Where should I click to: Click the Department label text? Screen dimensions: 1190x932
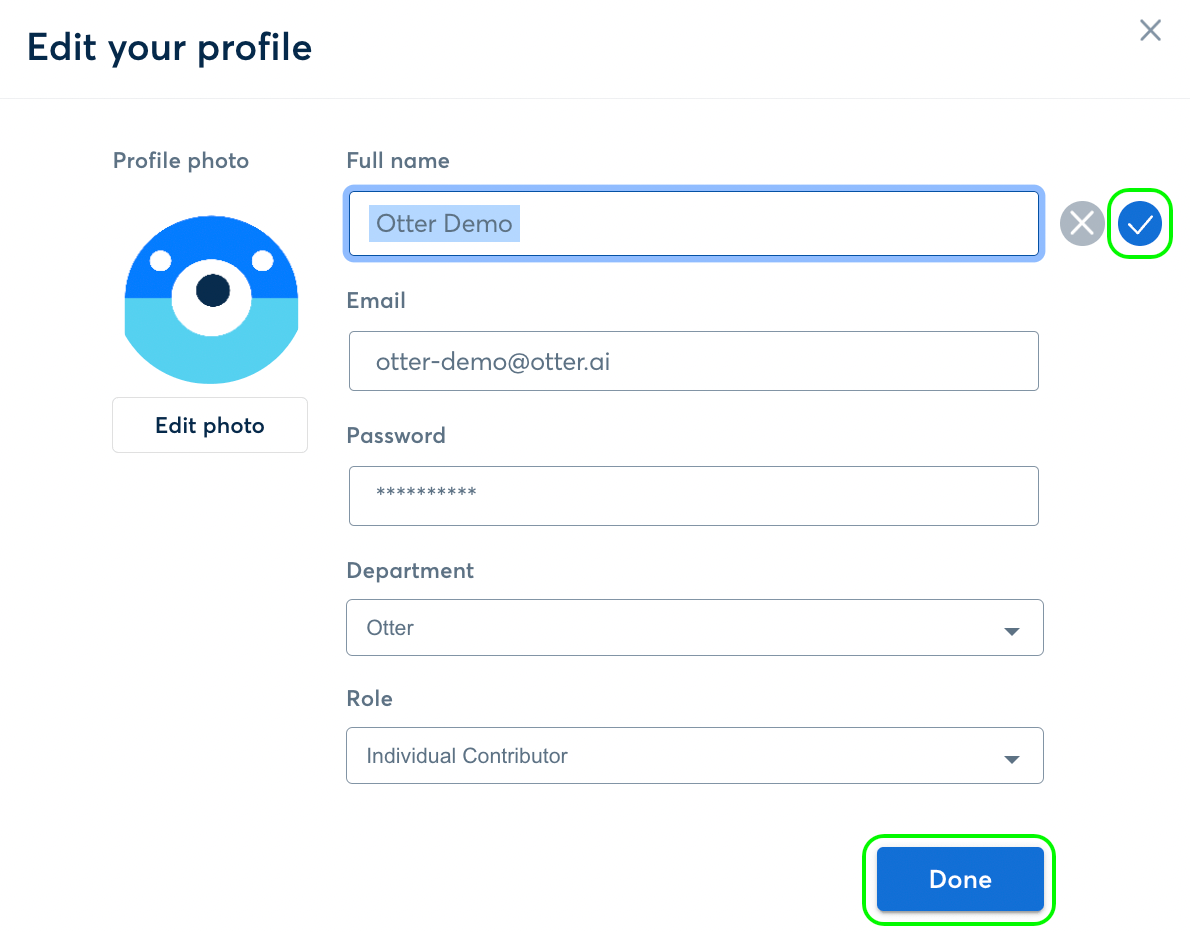point(410,571)
